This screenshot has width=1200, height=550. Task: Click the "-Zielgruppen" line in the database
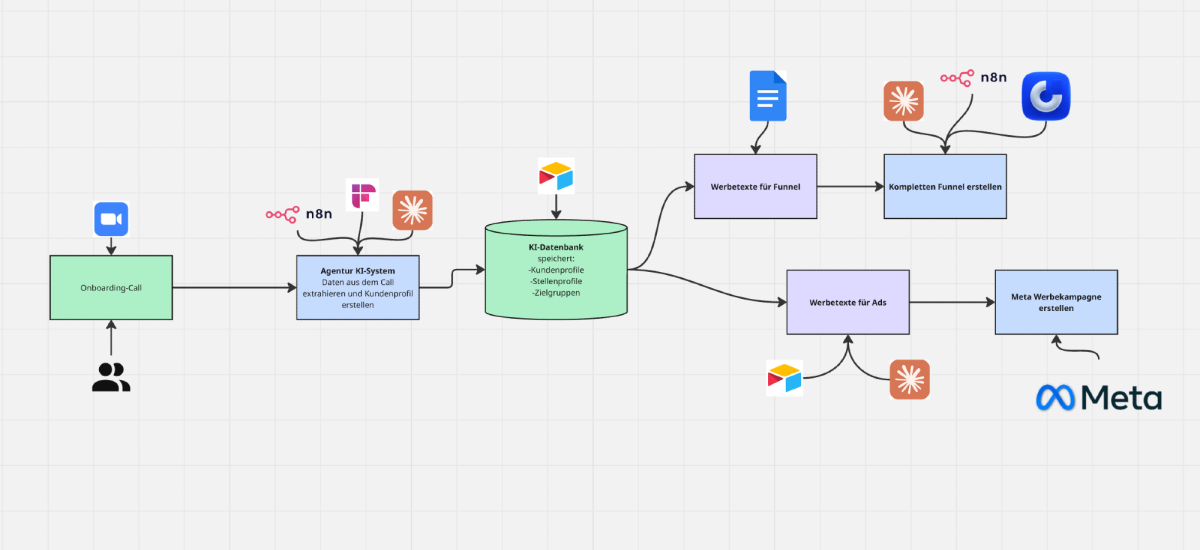coord(557,292)
